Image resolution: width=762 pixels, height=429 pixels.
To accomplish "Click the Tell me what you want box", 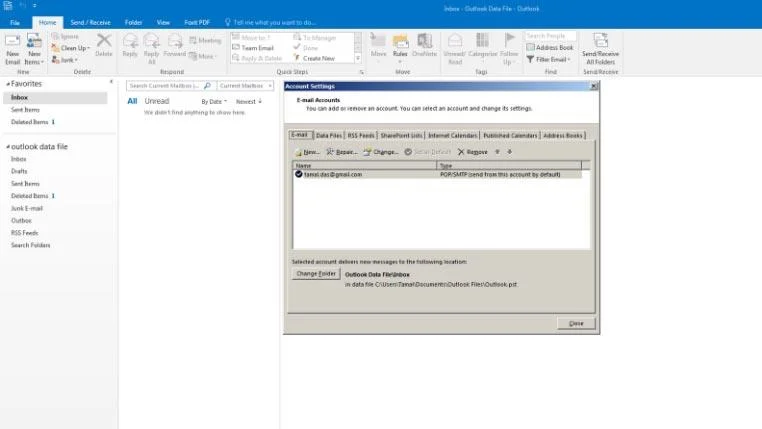I will pyautogui.click(x=270, y=22).
